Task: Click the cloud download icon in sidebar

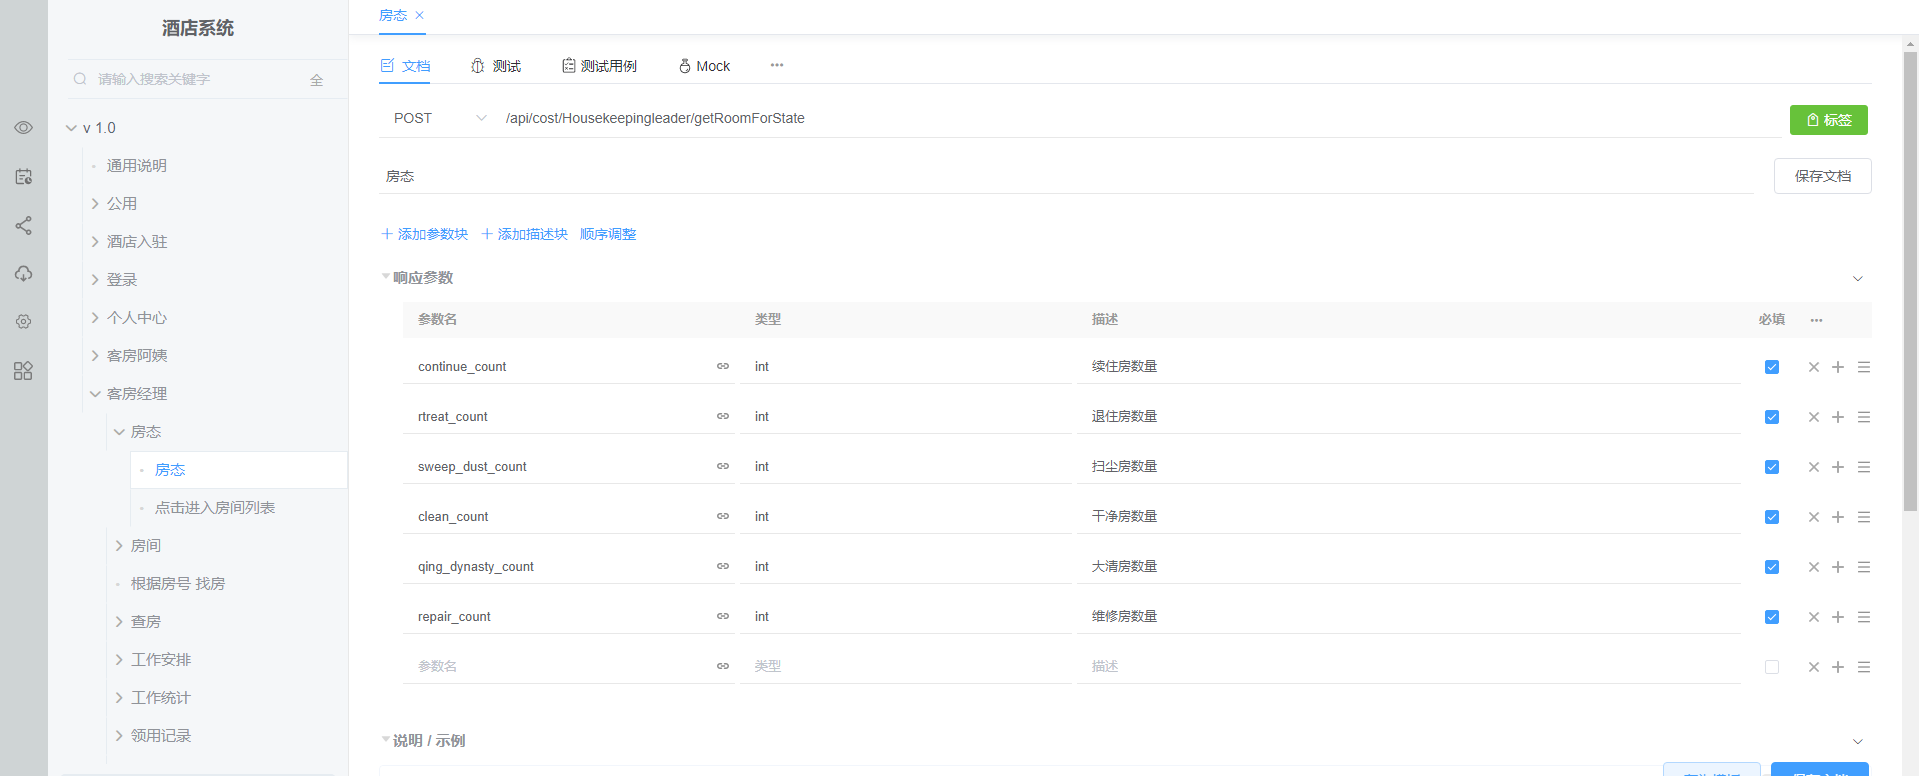Action: (24, 274)
